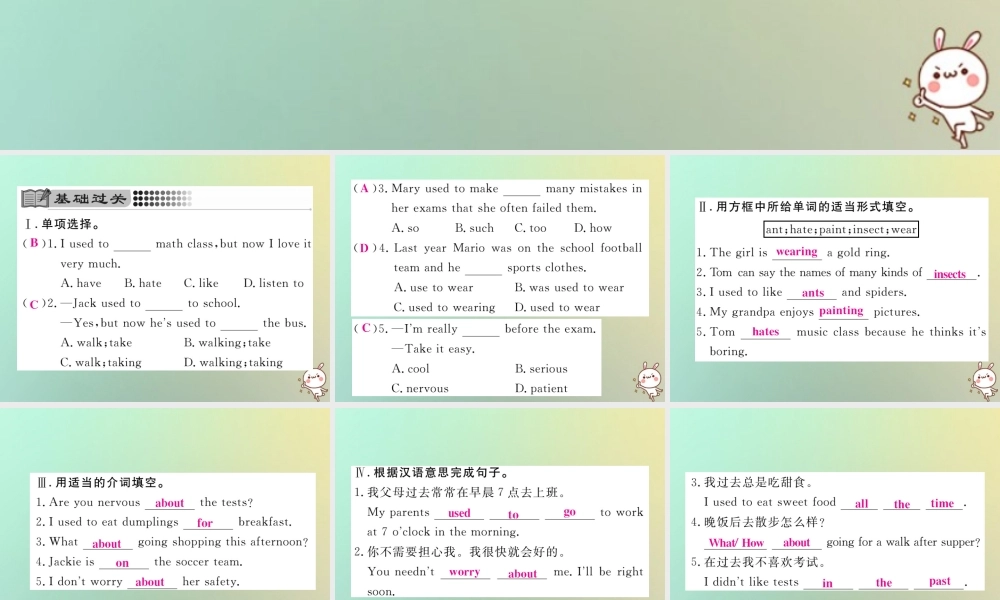Viewport: 1000px width, 600px height.
Task: Select option 'B. was used to wear'
Action: [x=570, y=288]
